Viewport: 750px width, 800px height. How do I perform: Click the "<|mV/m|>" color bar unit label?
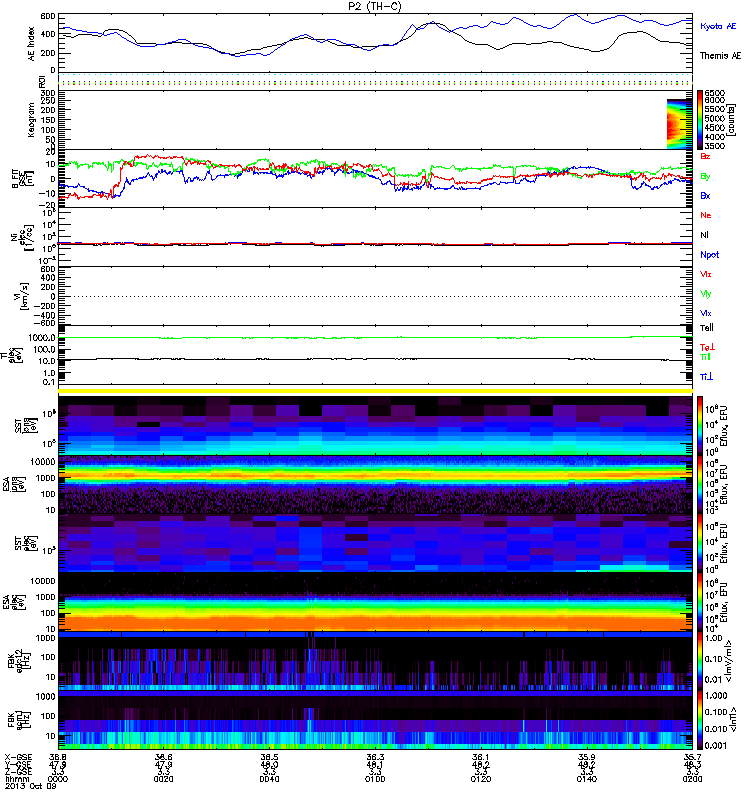[x=730, y=661]
